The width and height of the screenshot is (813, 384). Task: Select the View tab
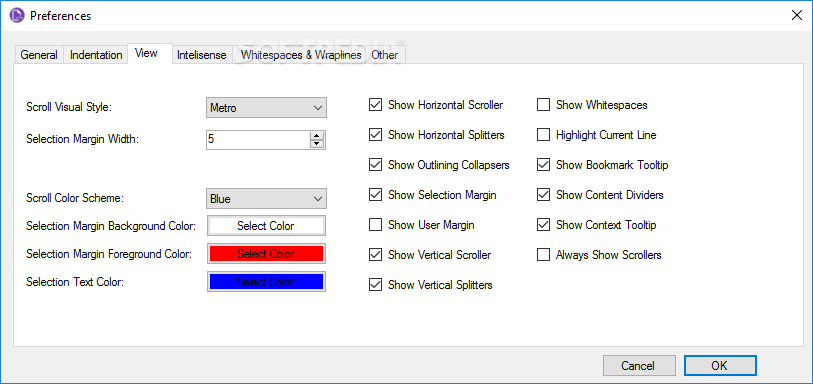[150, 53]
